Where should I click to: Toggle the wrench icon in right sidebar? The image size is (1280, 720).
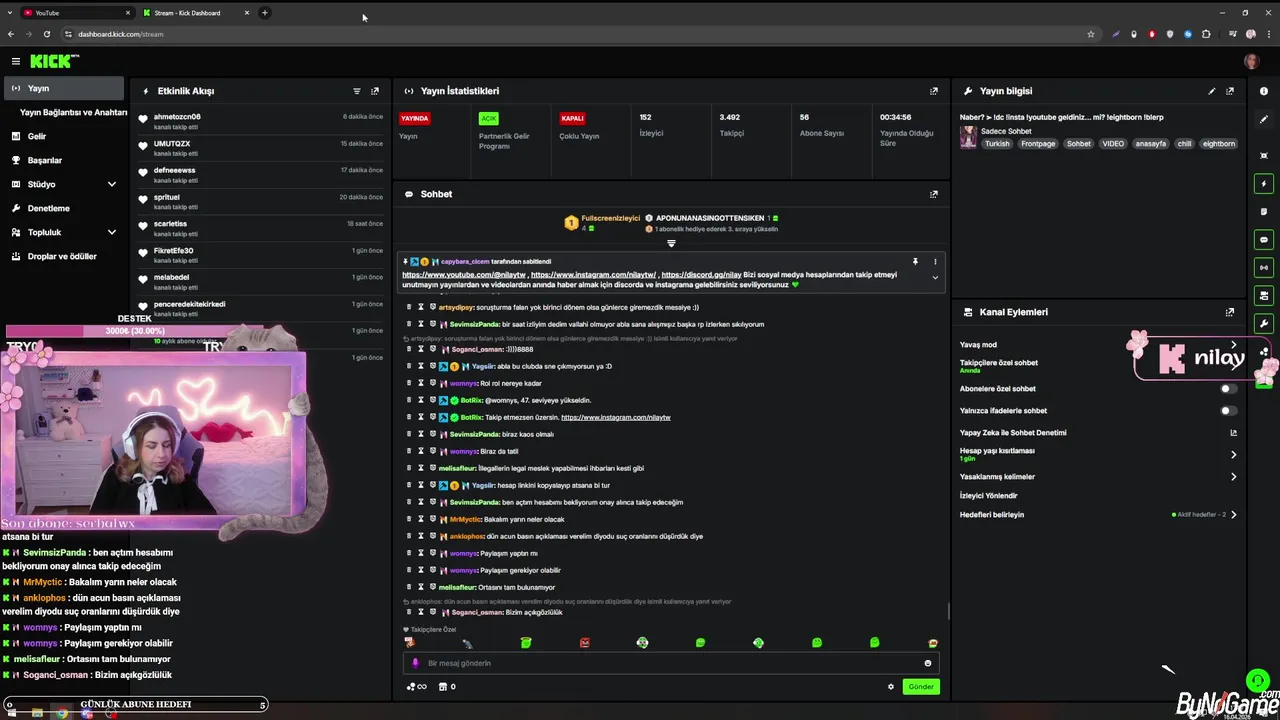(x=1264, y=323)
